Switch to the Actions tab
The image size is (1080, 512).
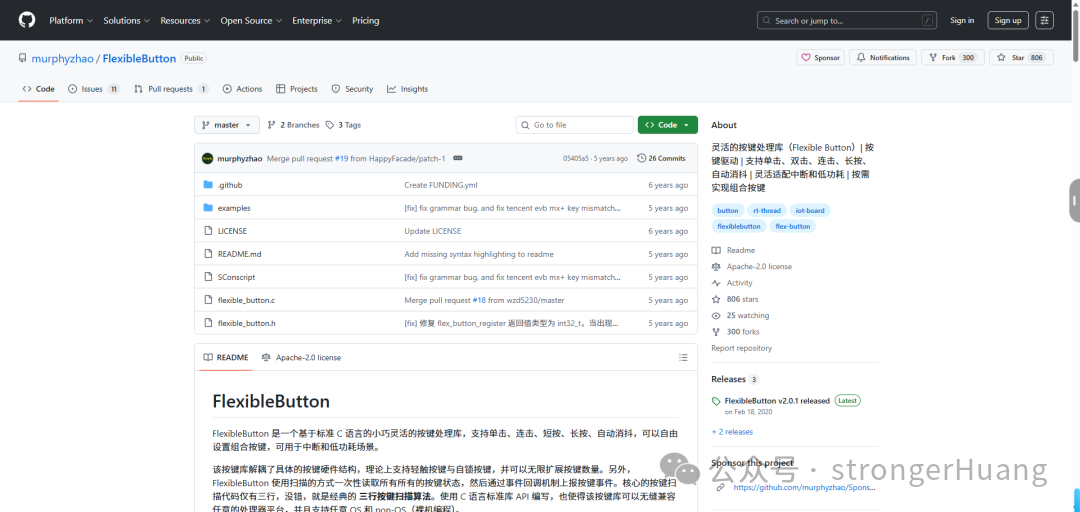tap(242, 89)
